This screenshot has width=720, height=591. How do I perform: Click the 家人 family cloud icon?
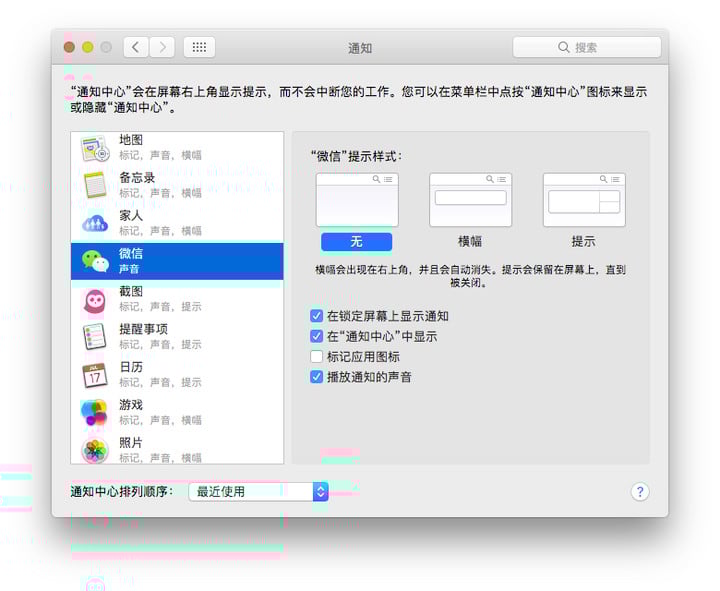click(x=95, y=223)
